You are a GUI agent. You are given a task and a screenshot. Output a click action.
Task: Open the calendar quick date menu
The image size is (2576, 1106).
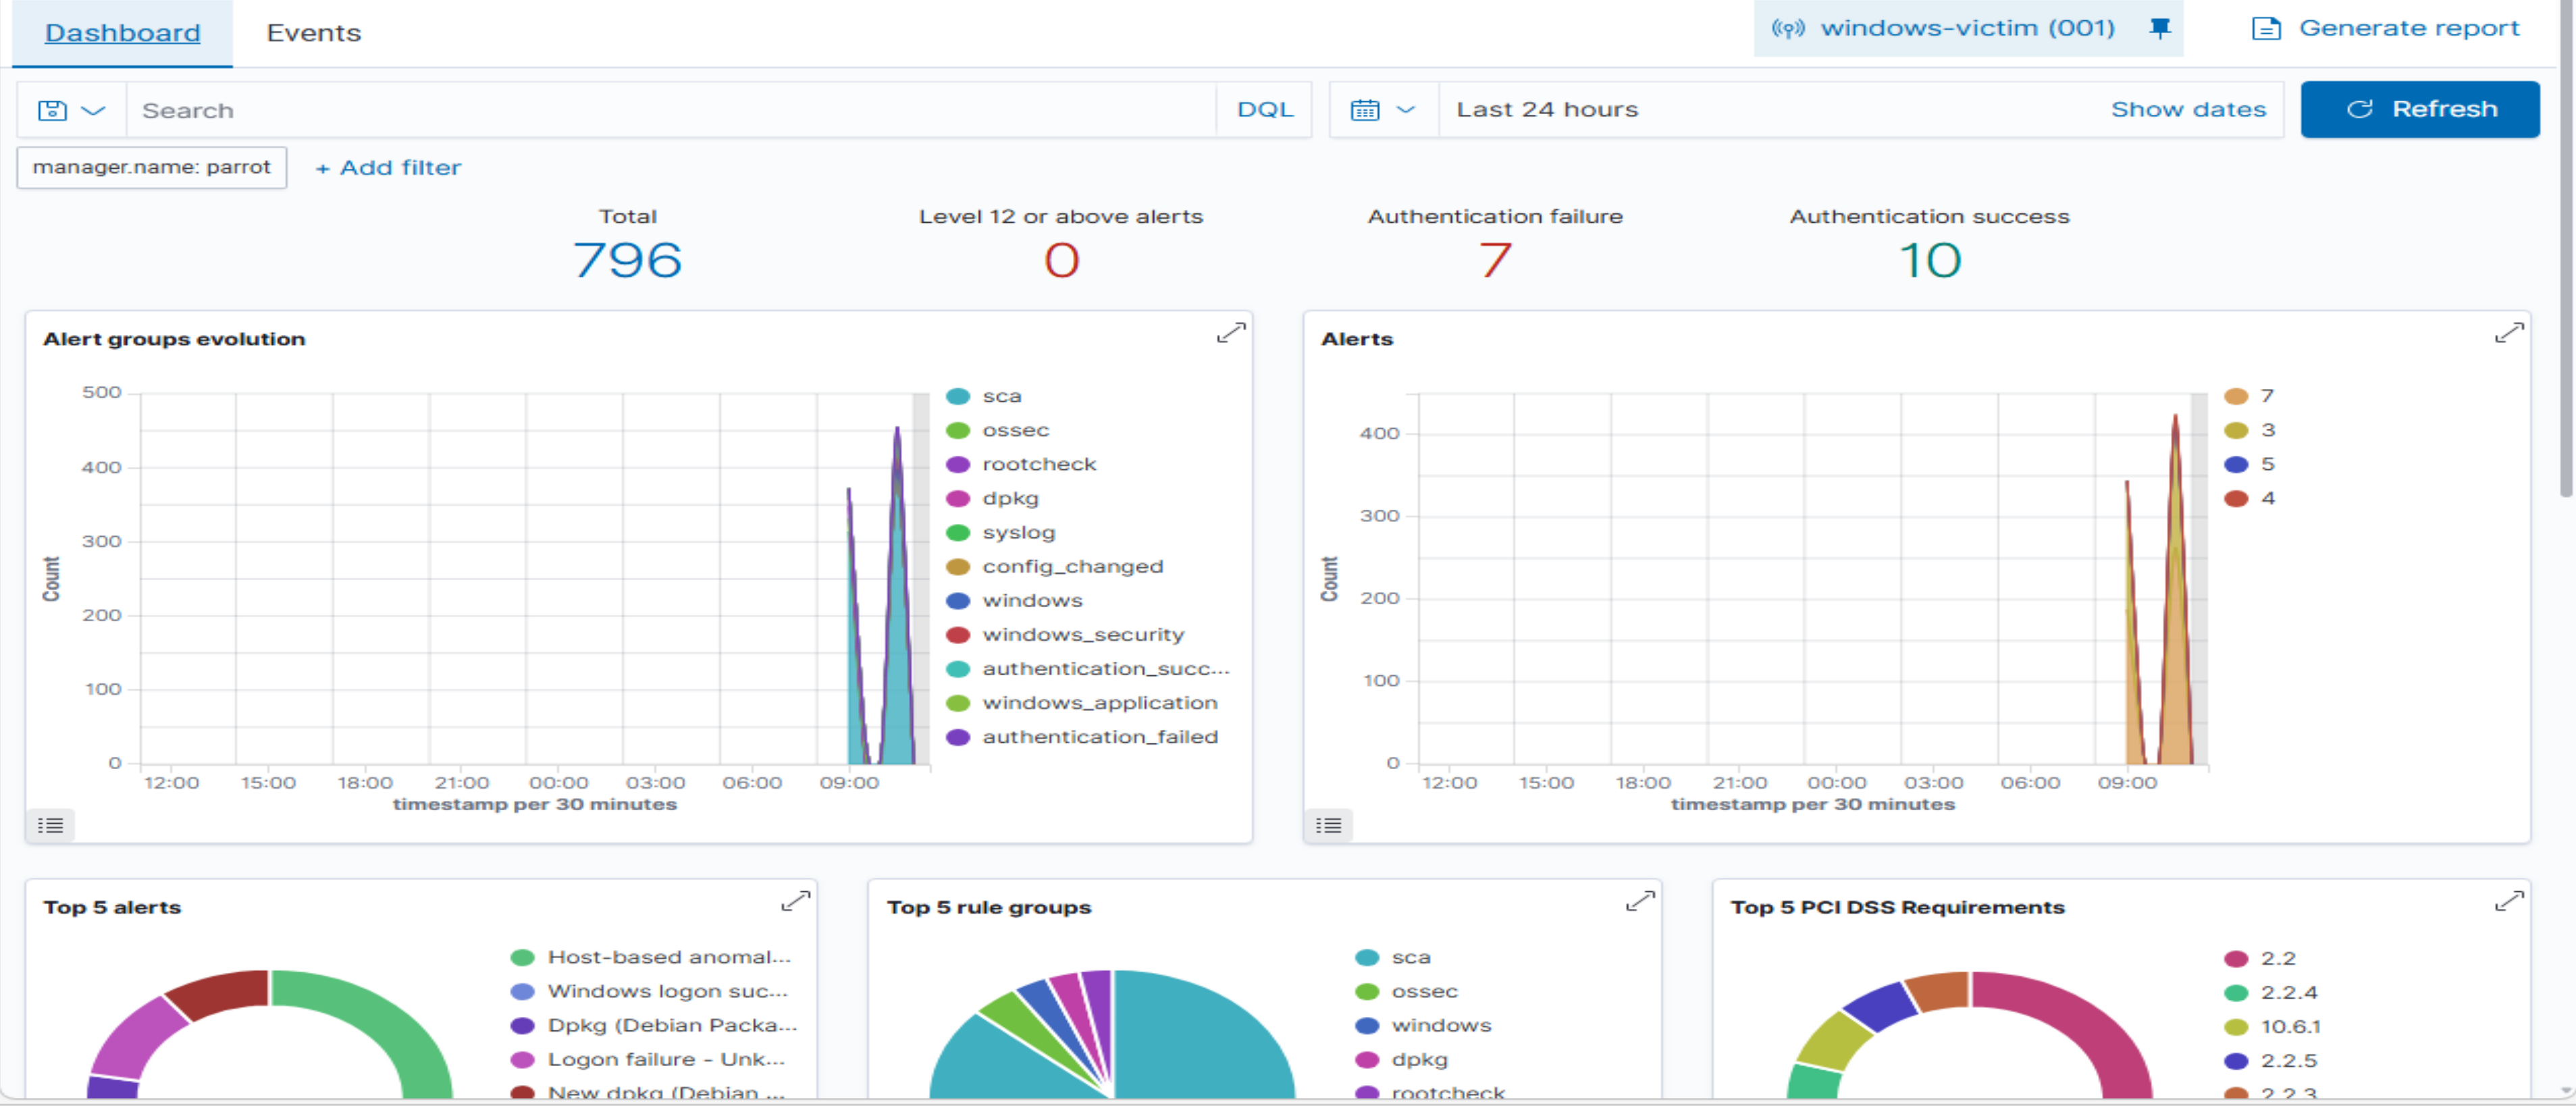[1384, 110]
